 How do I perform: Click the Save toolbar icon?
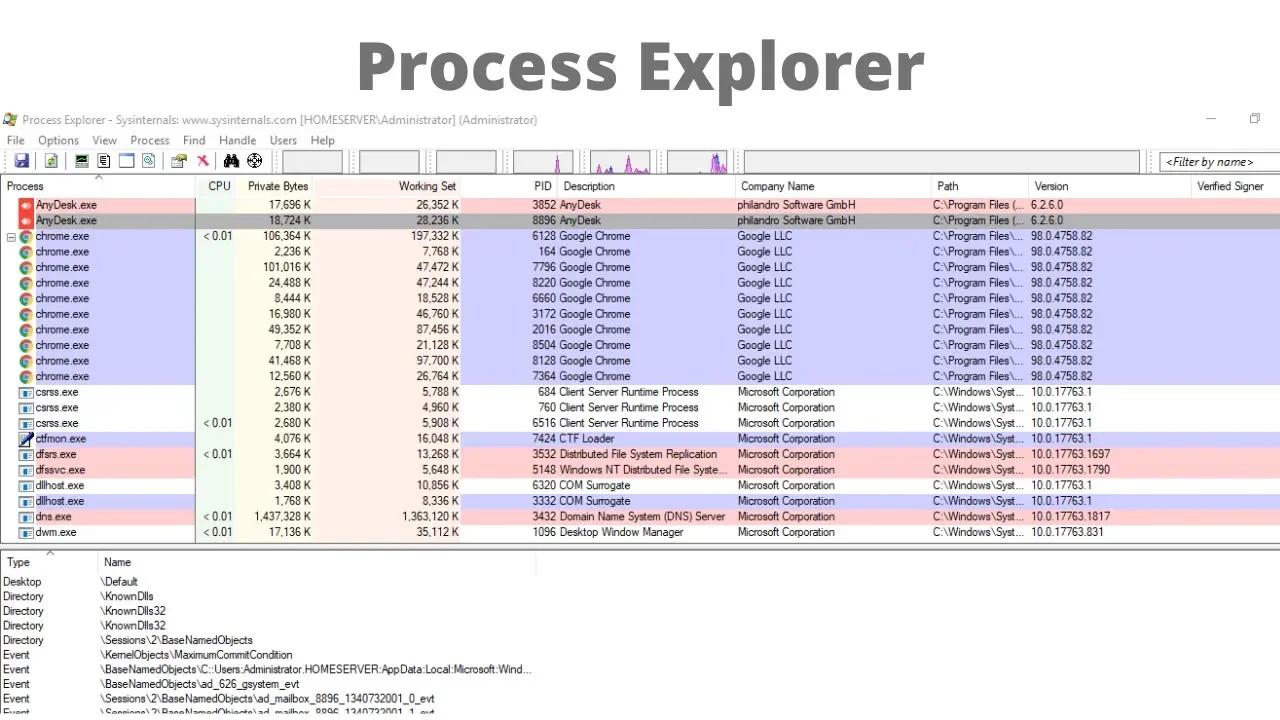(21, 161)
